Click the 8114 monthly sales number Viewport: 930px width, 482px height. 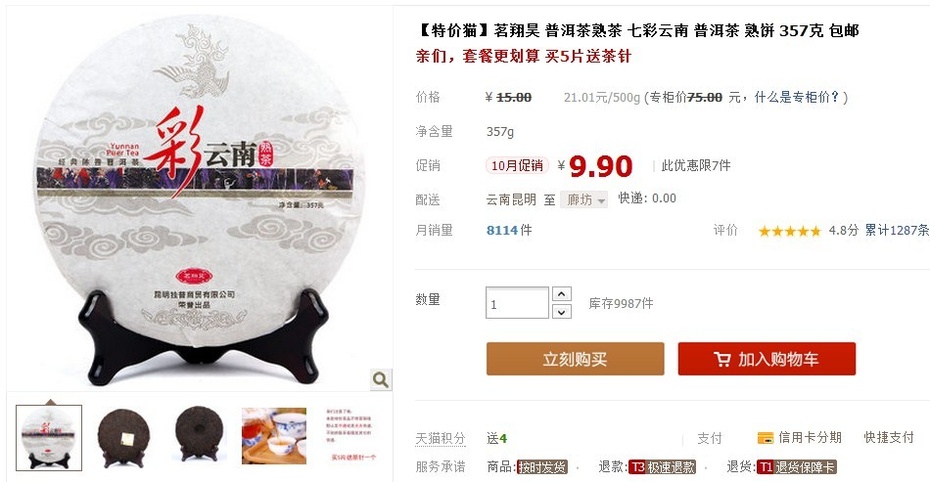pyautogui.click(x=502, y=230)
